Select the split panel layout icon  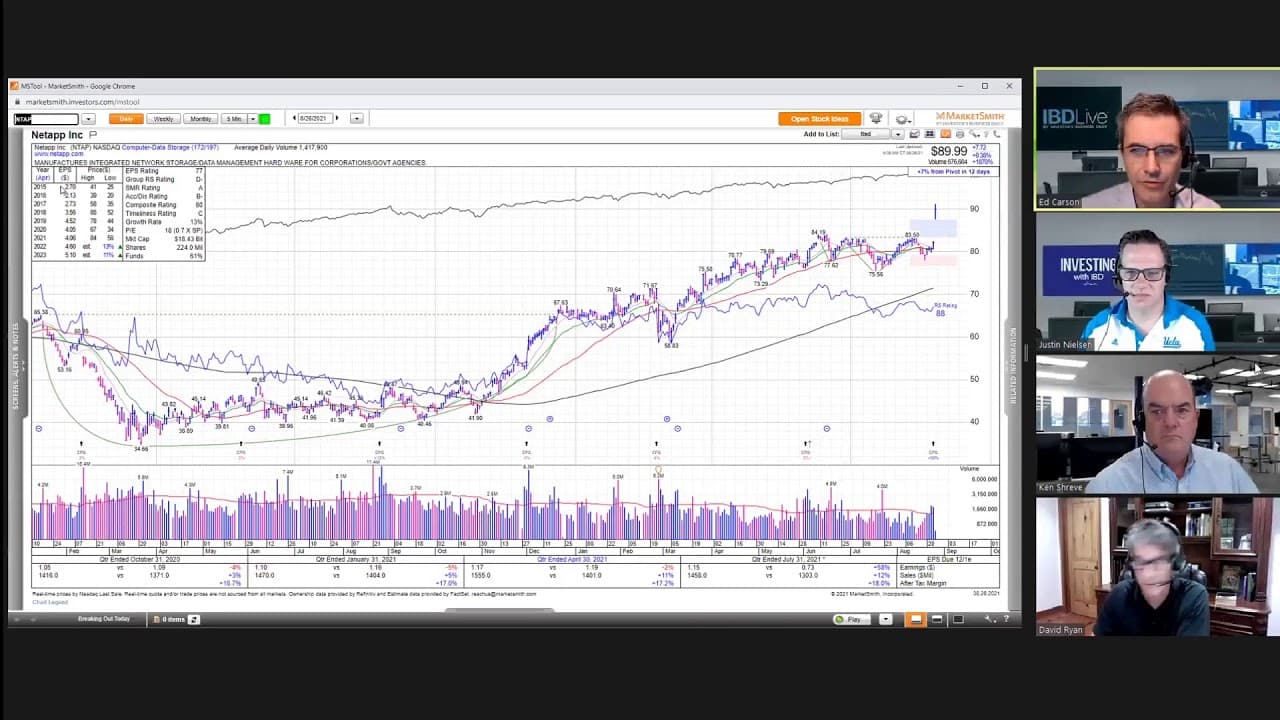coord(937,619)
